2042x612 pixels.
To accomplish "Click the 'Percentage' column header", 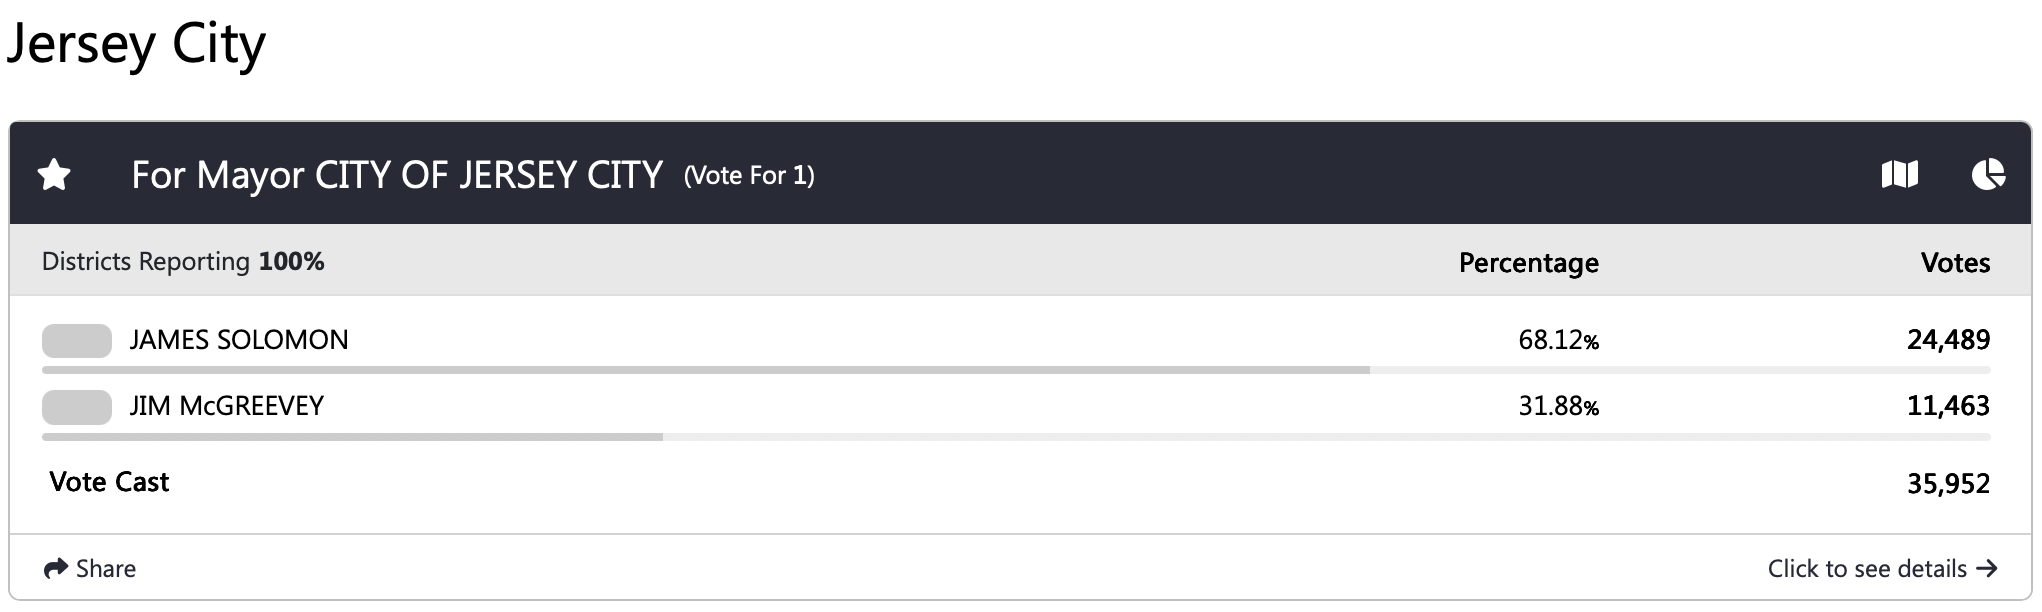I will click(x=1528, y=263).
